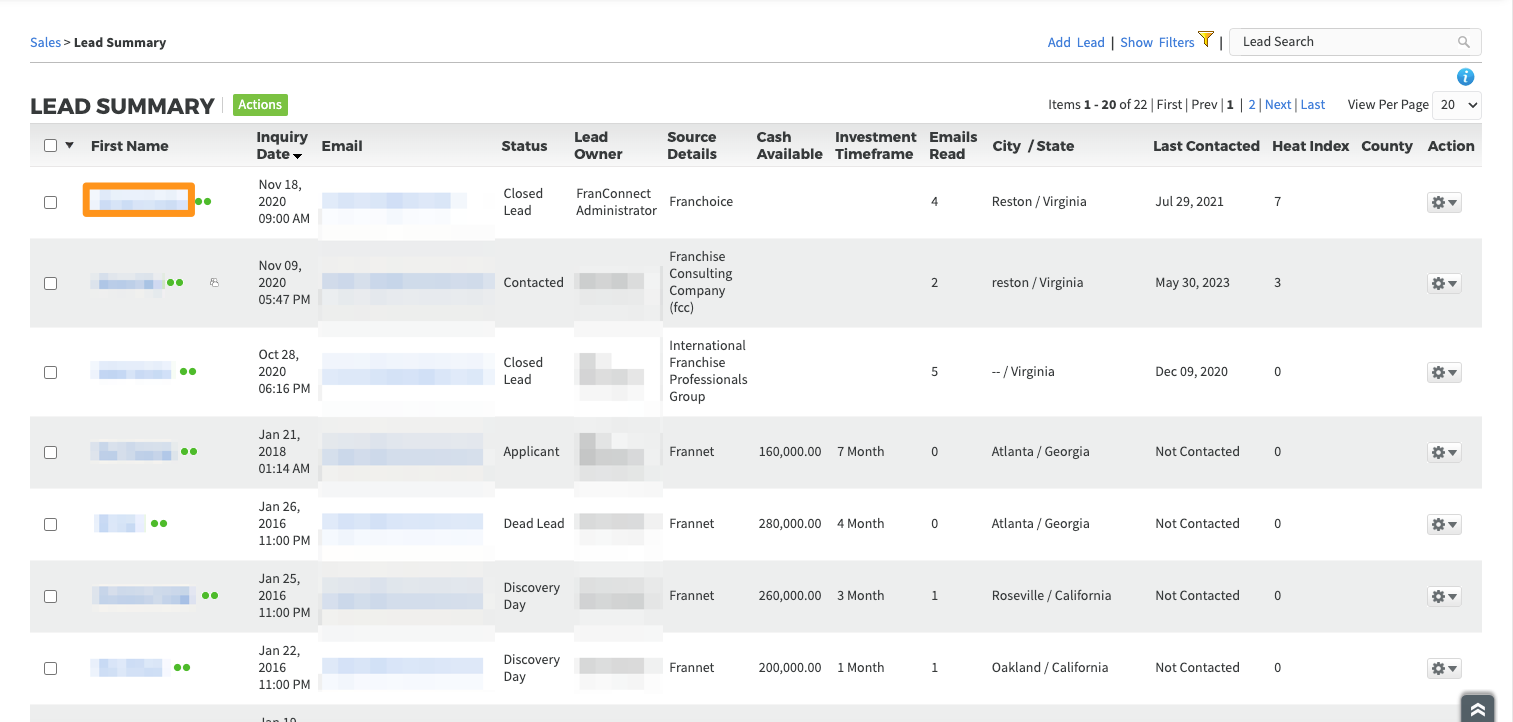This screenshot has height=722, width=1513.
Task: Click the scroll-to-top double chevron button
Action: click(1477, 708)
